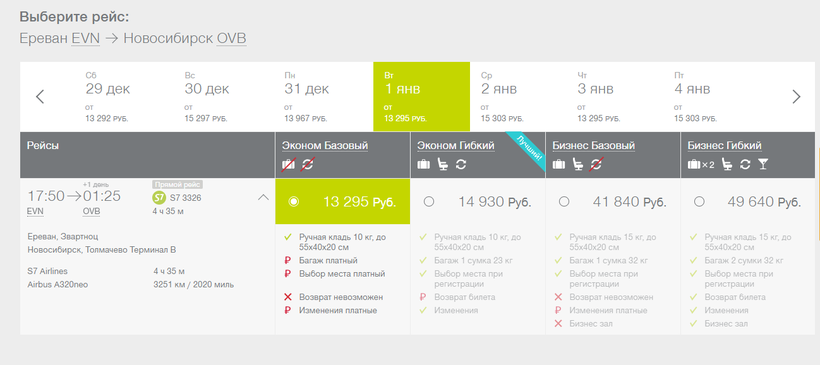This screenshot has height=365, width=820.
Task: Click seat icon under Эконом Гибкий
Action: pyautogui.click(x=443, y=164)
